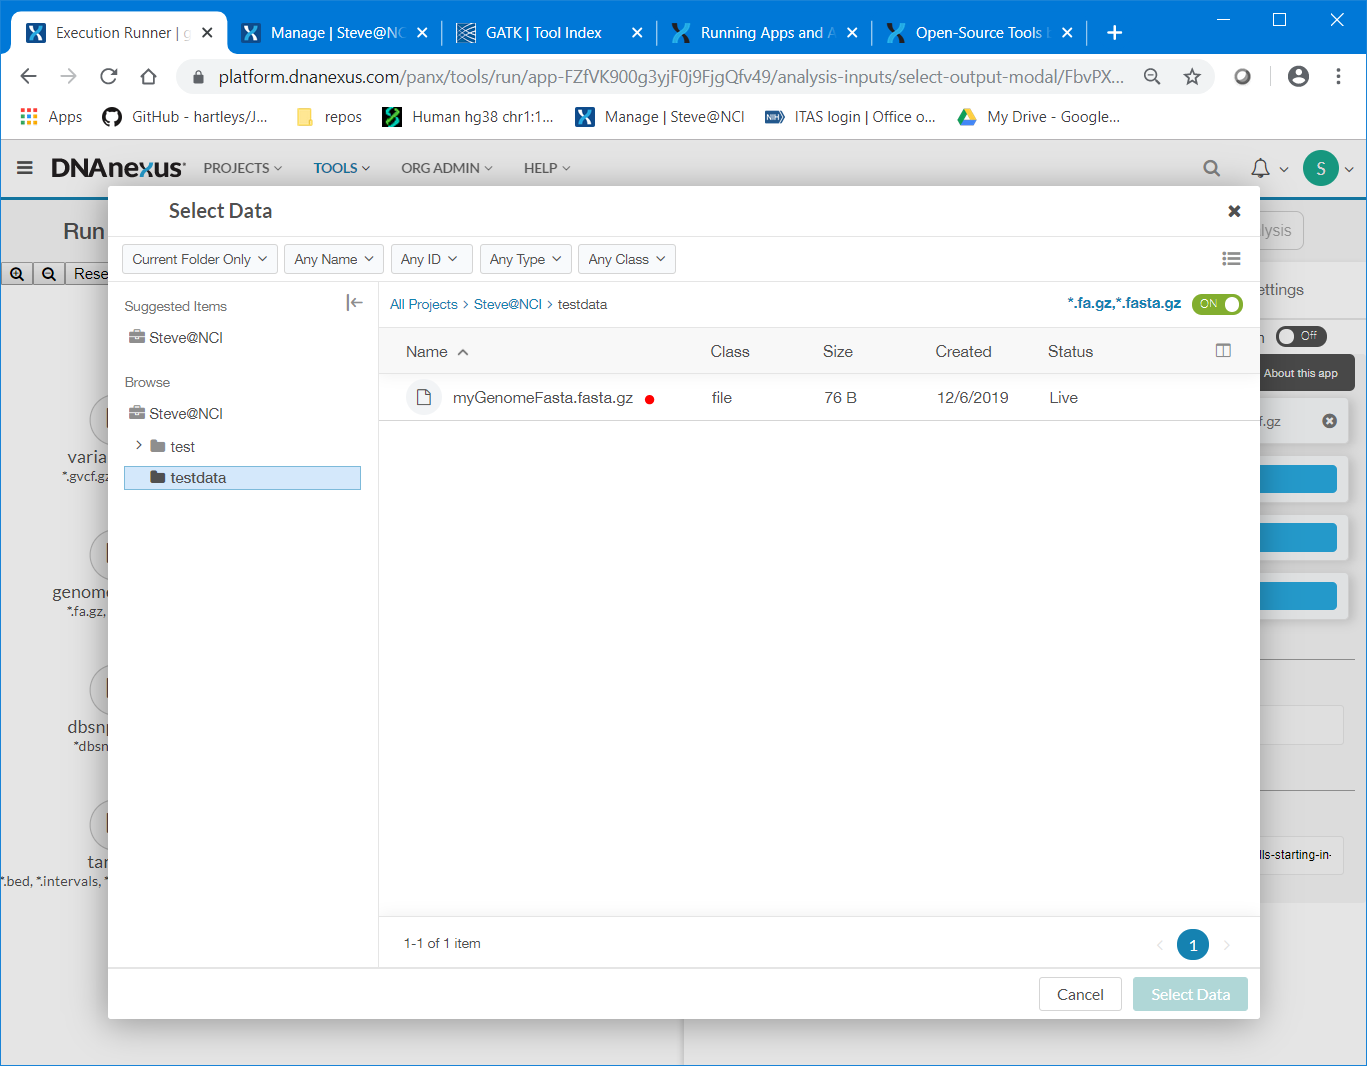The image size is (1367, 1066).
Task: Click the notifications bell icon
Action: click(1260, 168)
